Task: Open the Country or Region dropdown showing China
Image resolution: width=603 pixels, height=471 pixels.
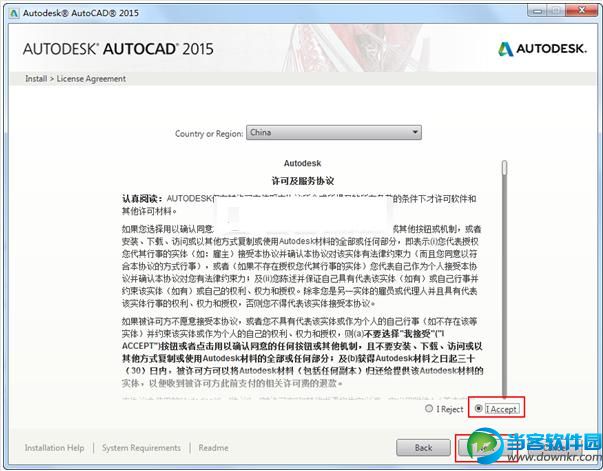Action: tap(334, 133)
